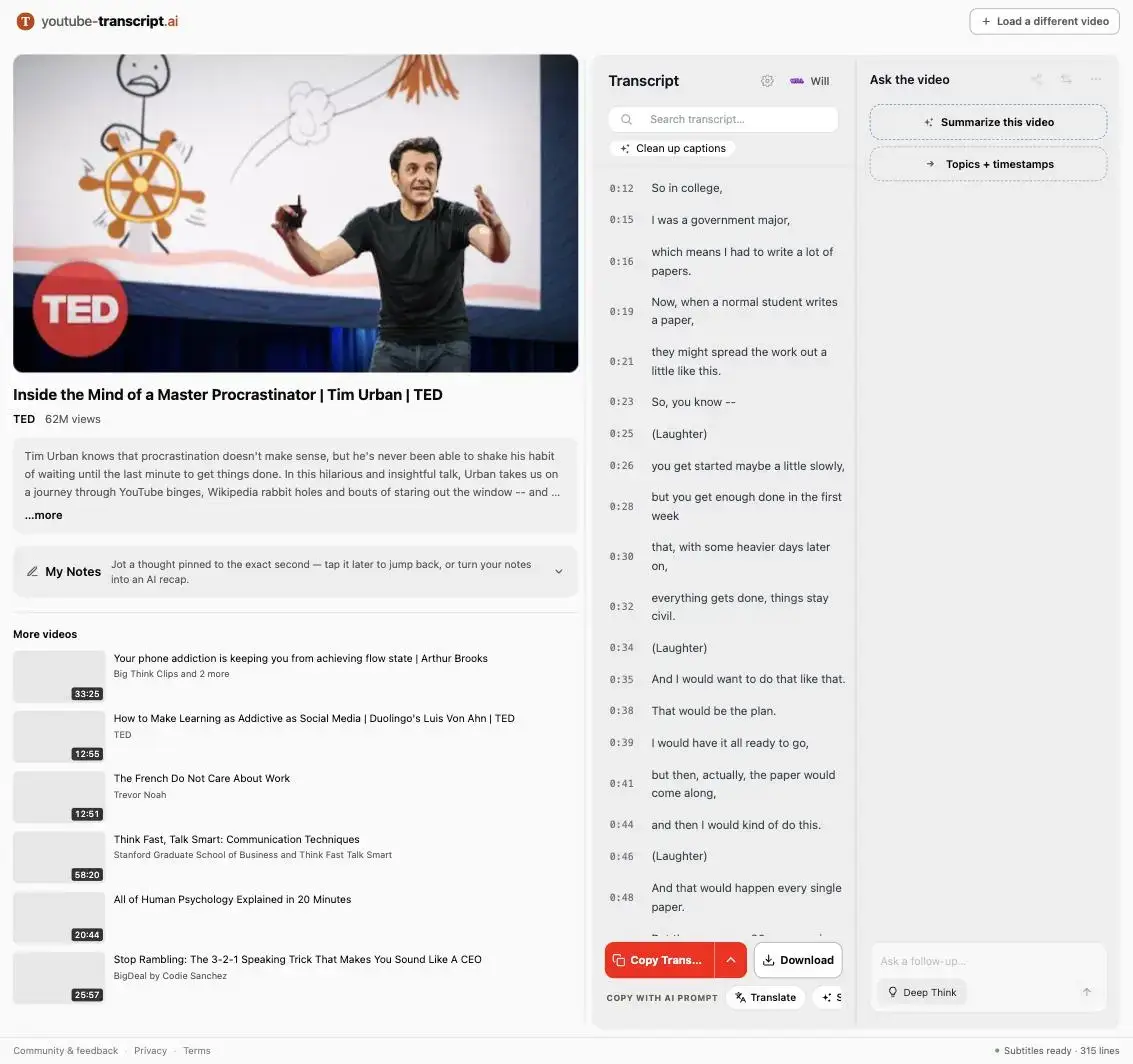The height and width of the screenshot is (1064, 1133).
Task: Download the transcript
Action: coord(798,960)
